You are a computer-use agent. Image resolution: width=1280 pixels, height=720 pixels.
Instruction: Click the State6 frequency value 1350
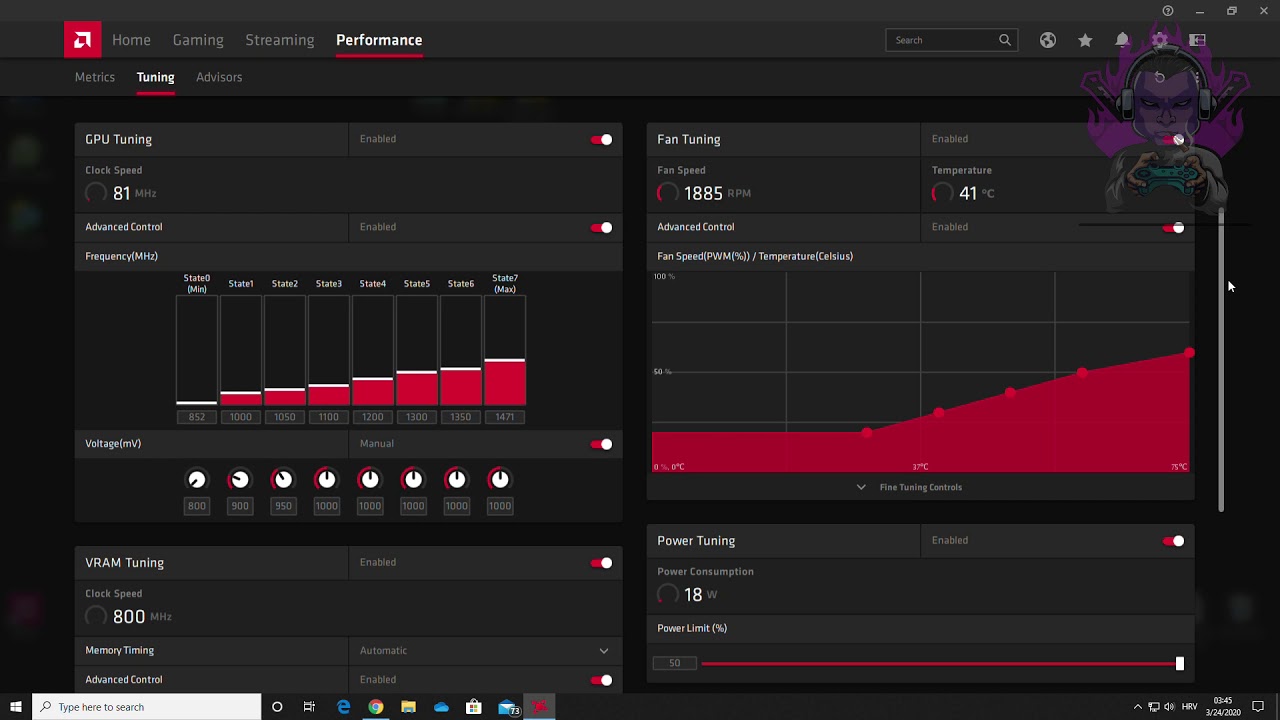(461, 417)
